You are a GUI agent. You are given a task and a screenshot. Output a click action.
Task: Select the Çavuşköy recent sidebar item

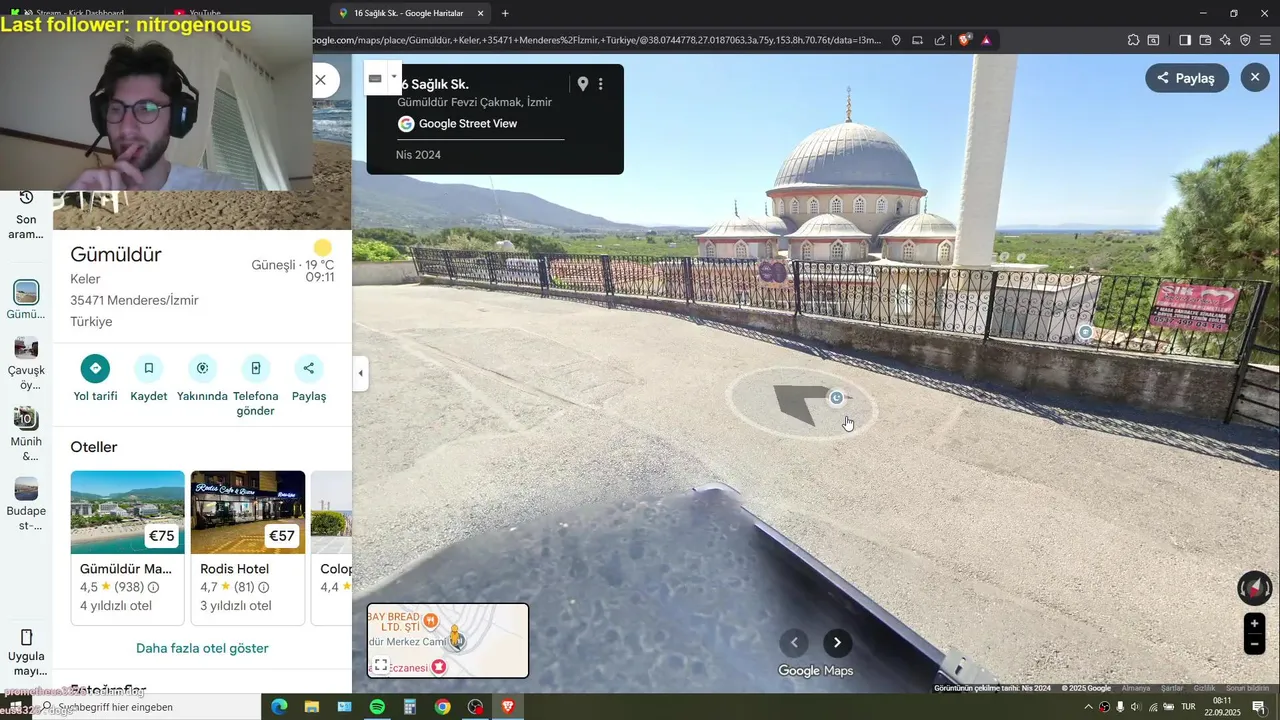[x=26, y=363]
